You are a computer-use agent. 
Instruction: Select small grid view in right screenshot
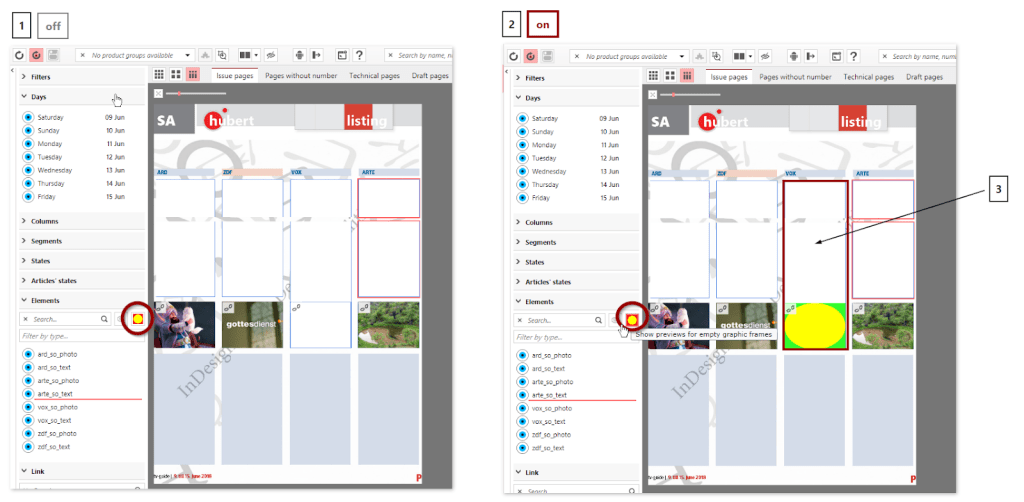pyautogui.click(x=653, y=76)
